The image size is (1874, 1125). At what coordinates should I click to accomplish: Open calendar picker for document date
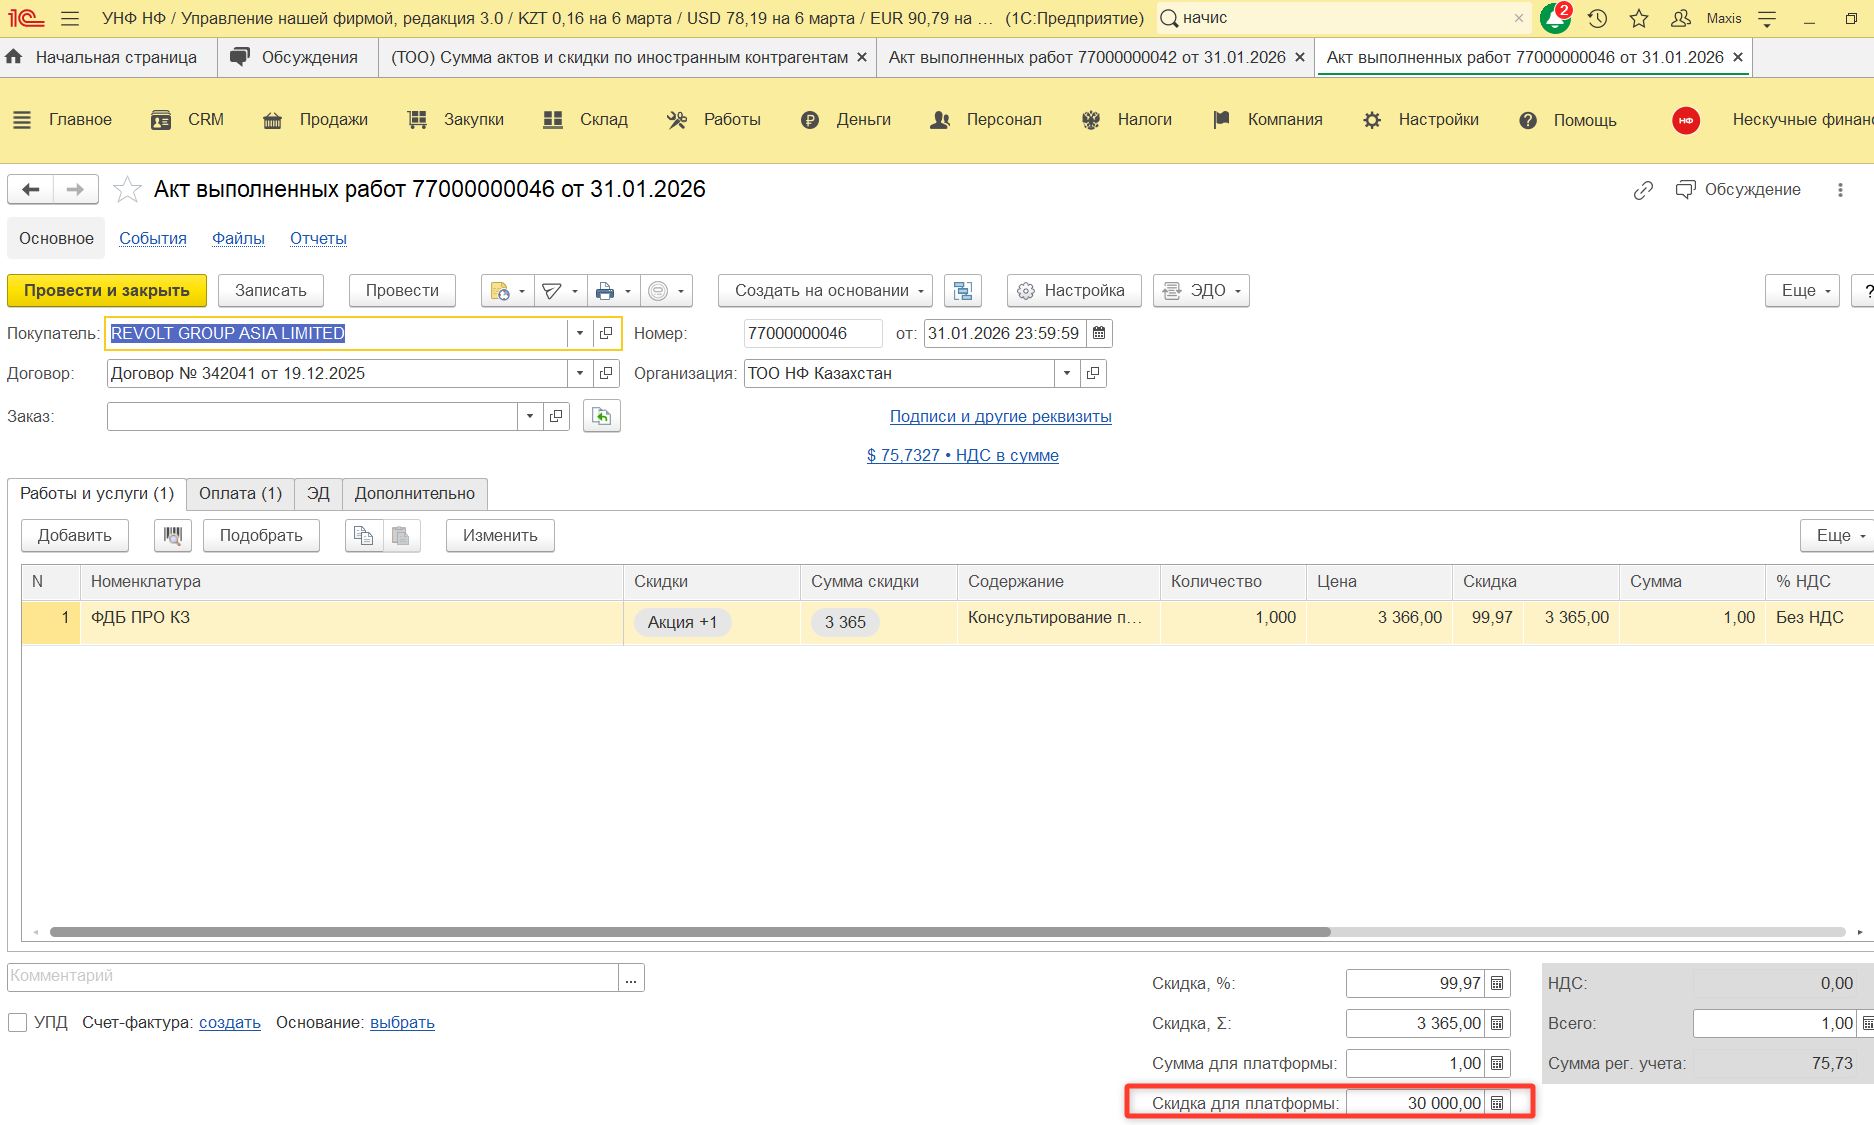tap(1099, 334)
